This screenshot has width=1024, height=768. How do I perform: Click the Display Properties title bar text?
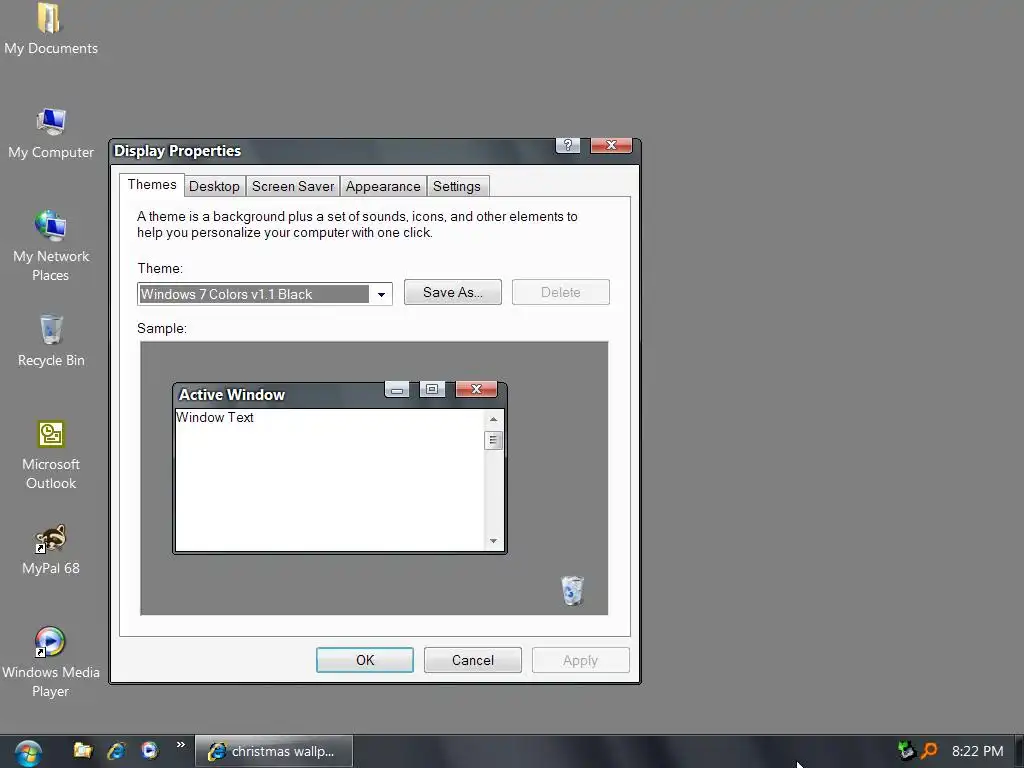[177, 151]
